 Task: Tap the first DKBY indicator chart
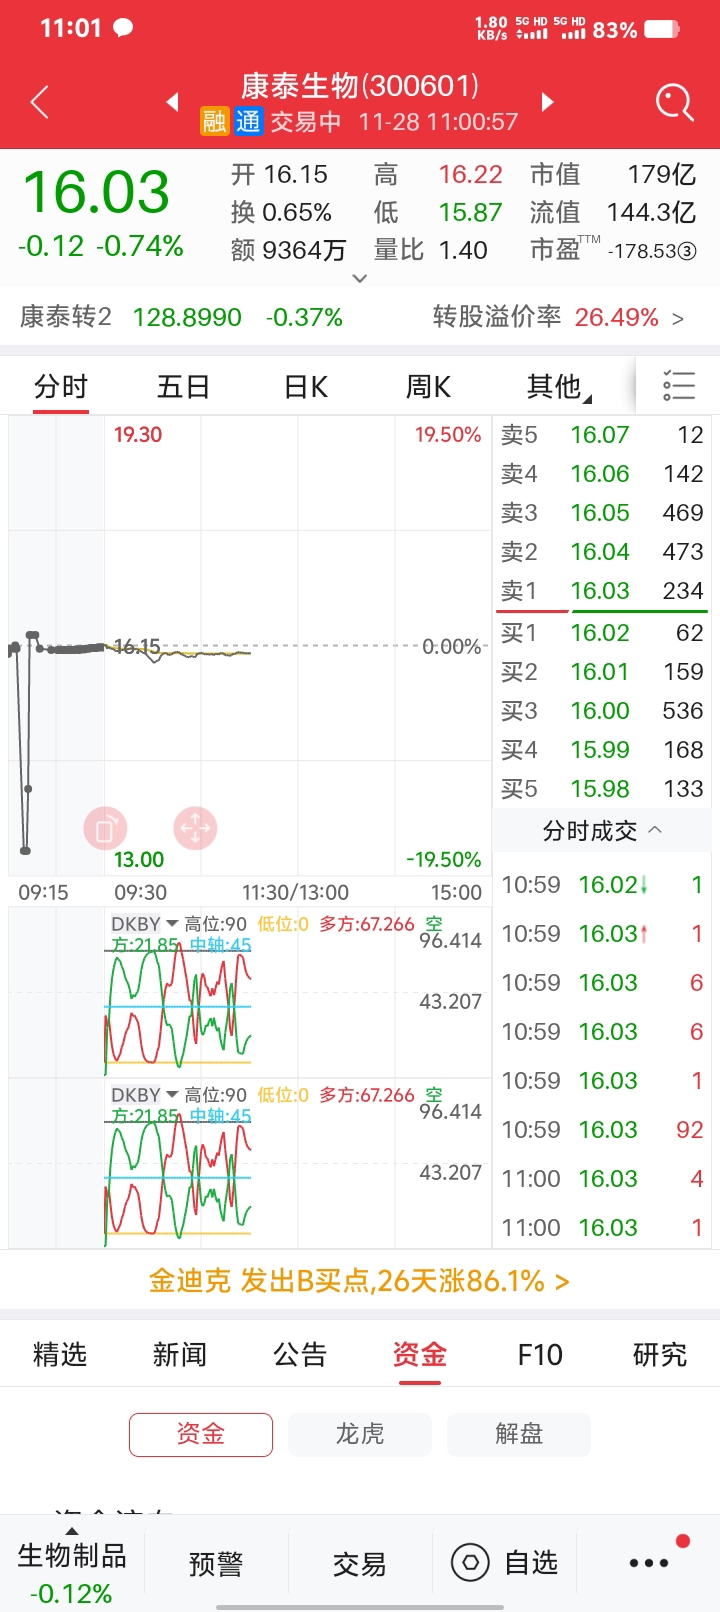(x=250, y=992)
